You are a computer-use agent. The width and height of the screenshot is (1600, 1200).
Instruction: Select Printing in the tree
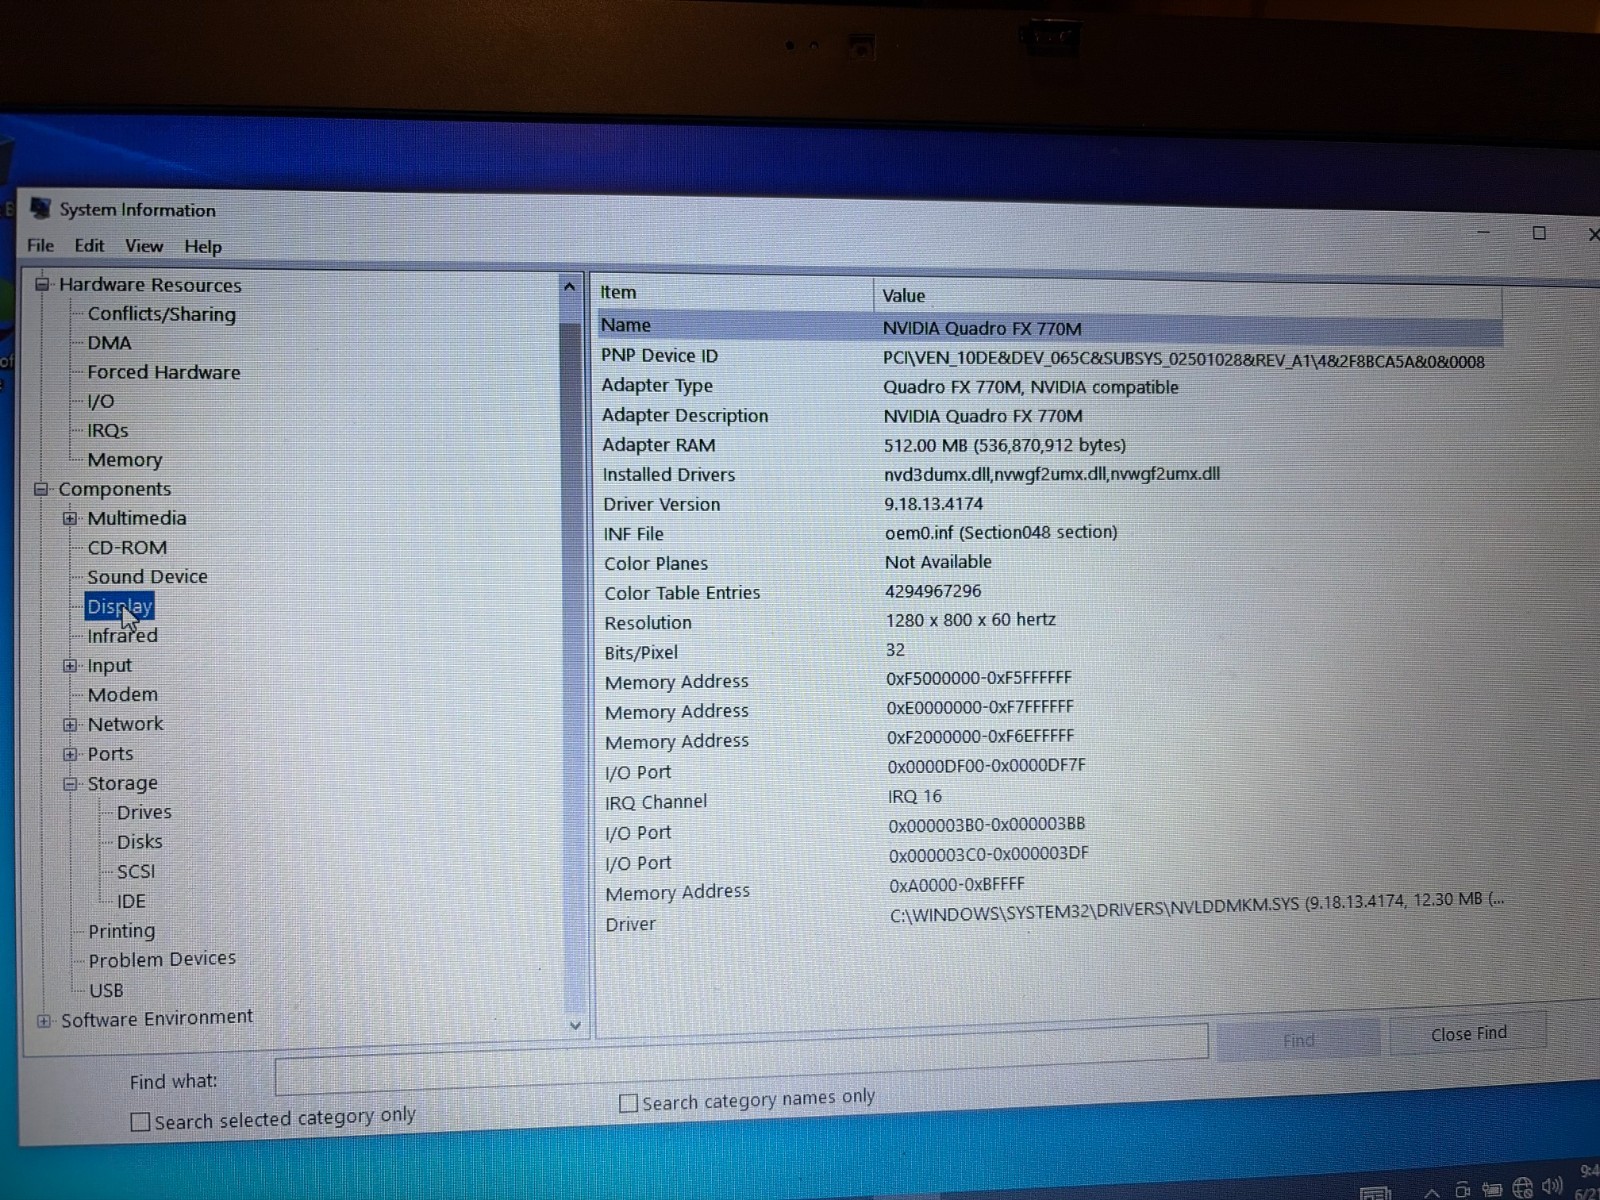coord(122,931)
